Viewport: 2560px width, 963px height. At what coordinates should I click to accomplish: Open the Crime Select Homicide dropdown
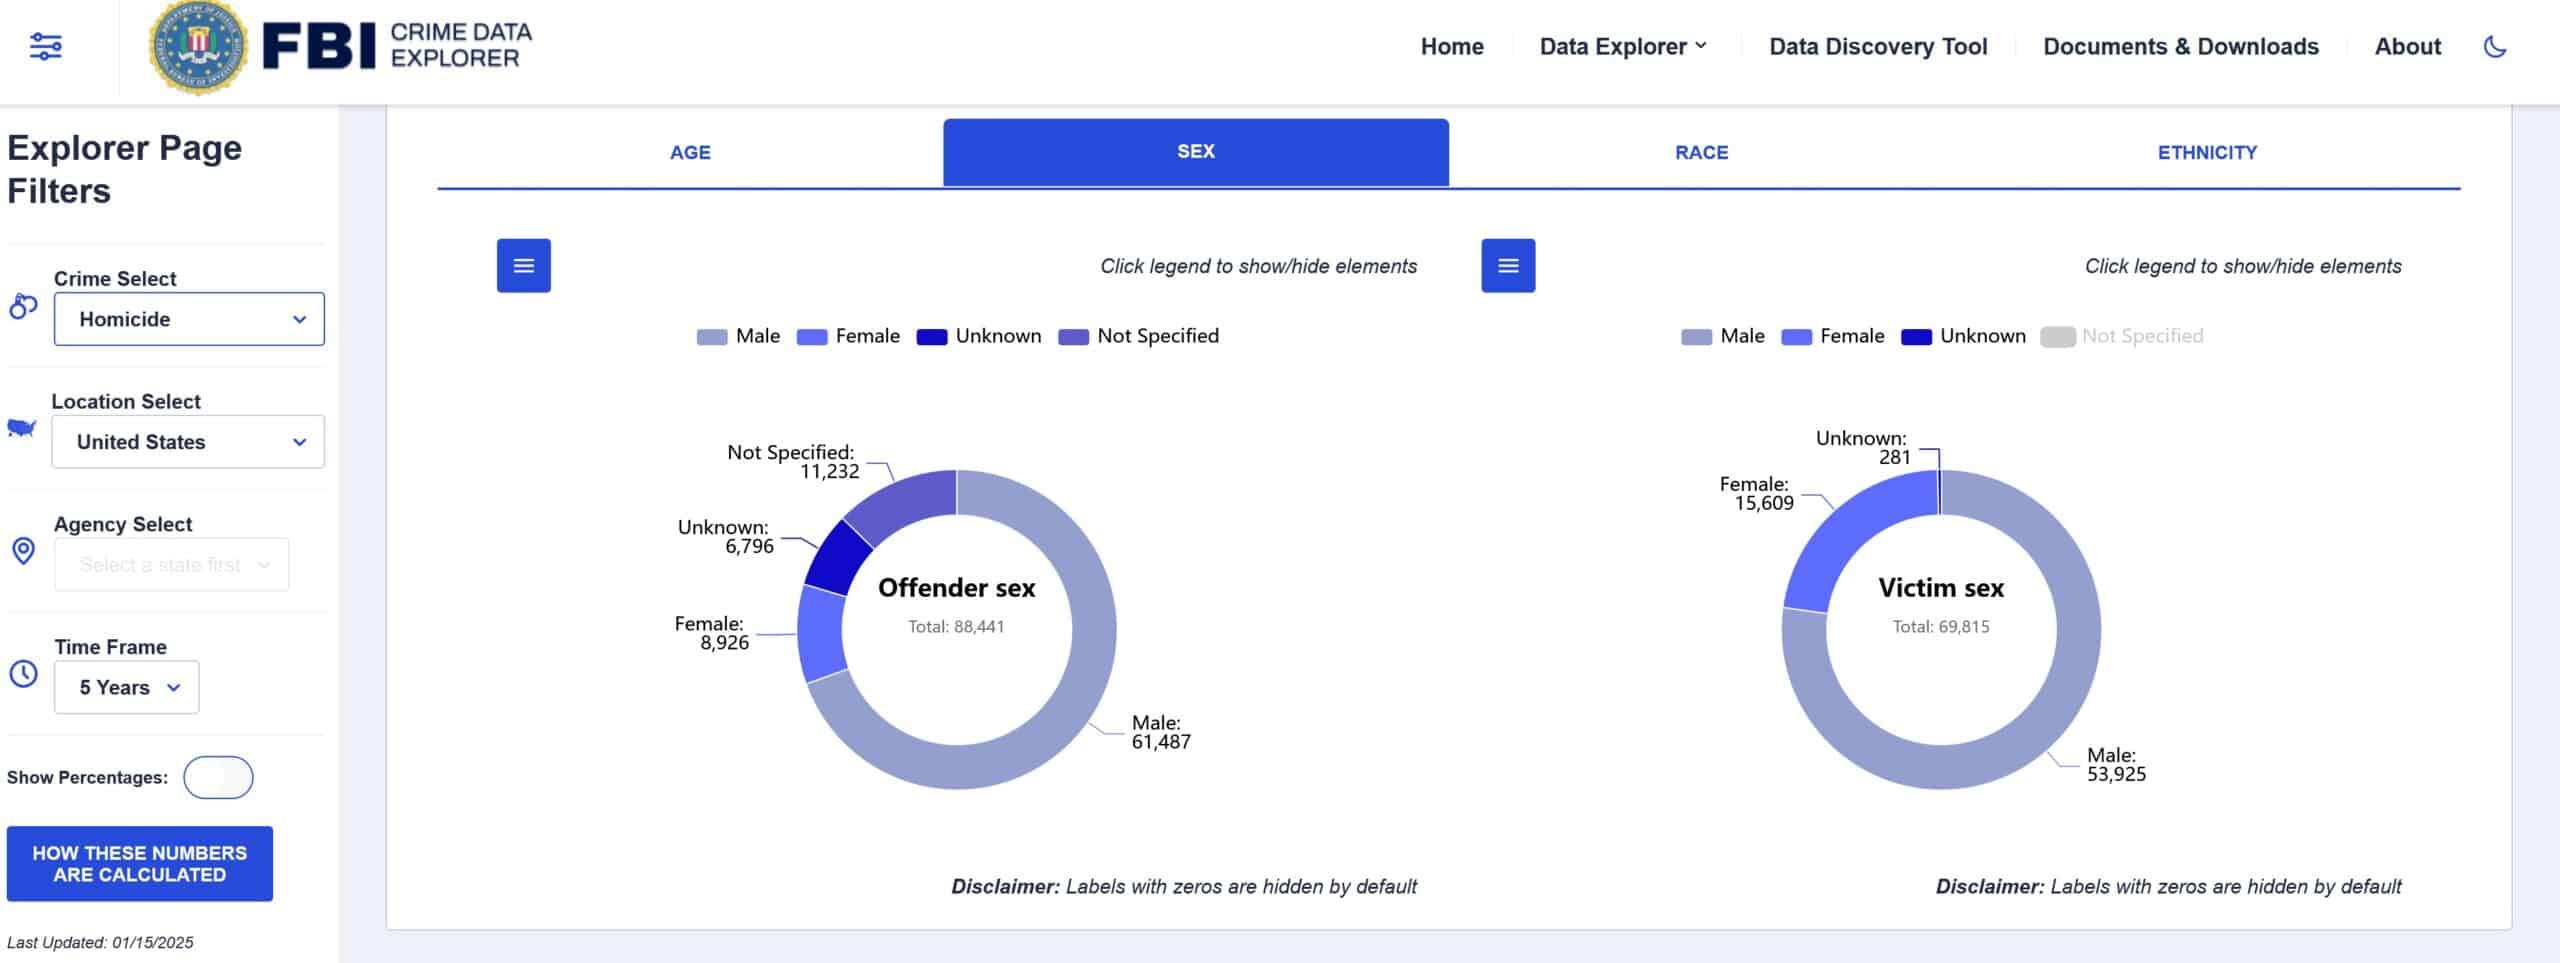(x=189, y=319)
